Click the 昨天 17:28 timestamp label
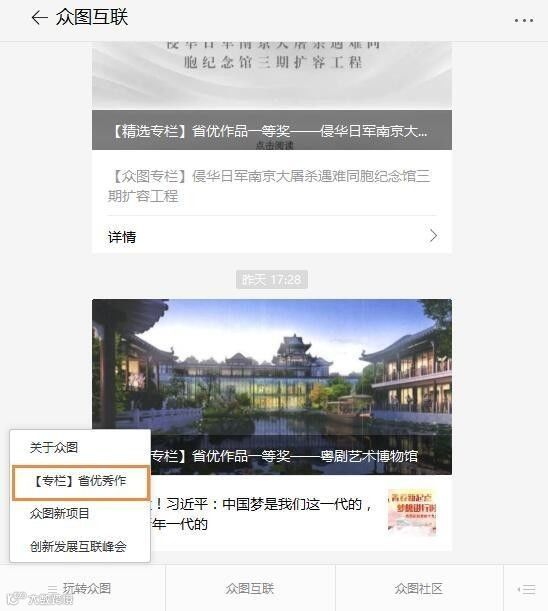Image resolution: width=548 pixels, height=611 pixels. 272,279
